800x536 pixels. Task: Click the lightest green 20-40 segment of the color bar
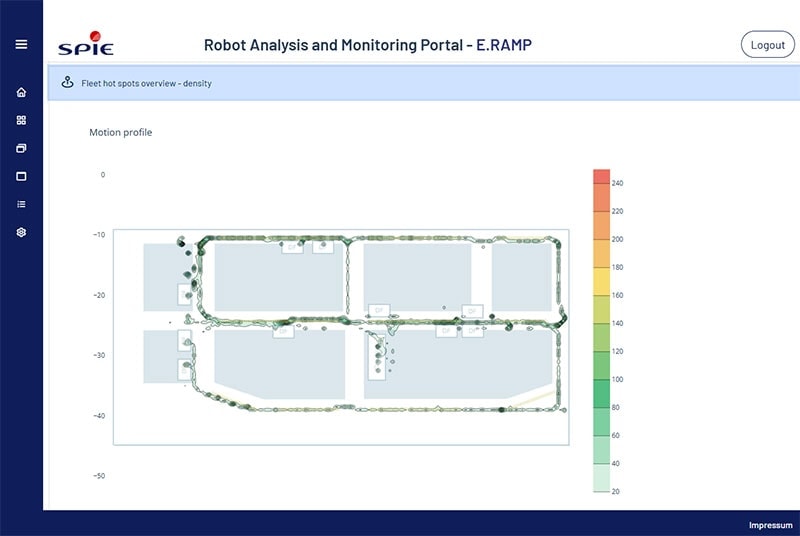coord(602,477)
